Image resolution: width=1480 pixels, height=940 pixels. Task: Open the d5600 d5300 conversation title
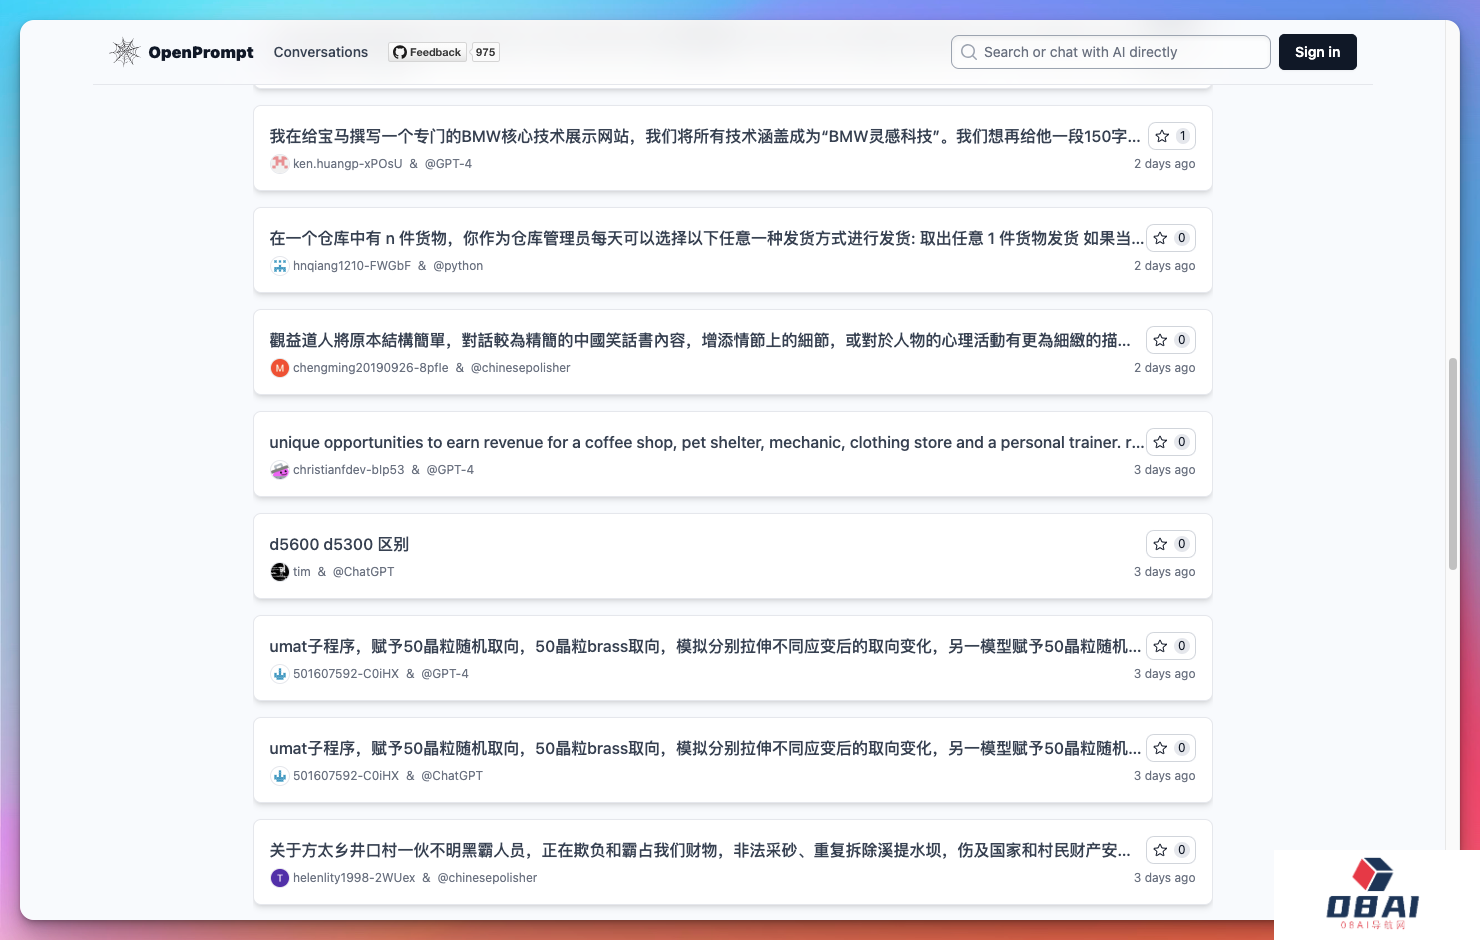click(x=339, y=544)
